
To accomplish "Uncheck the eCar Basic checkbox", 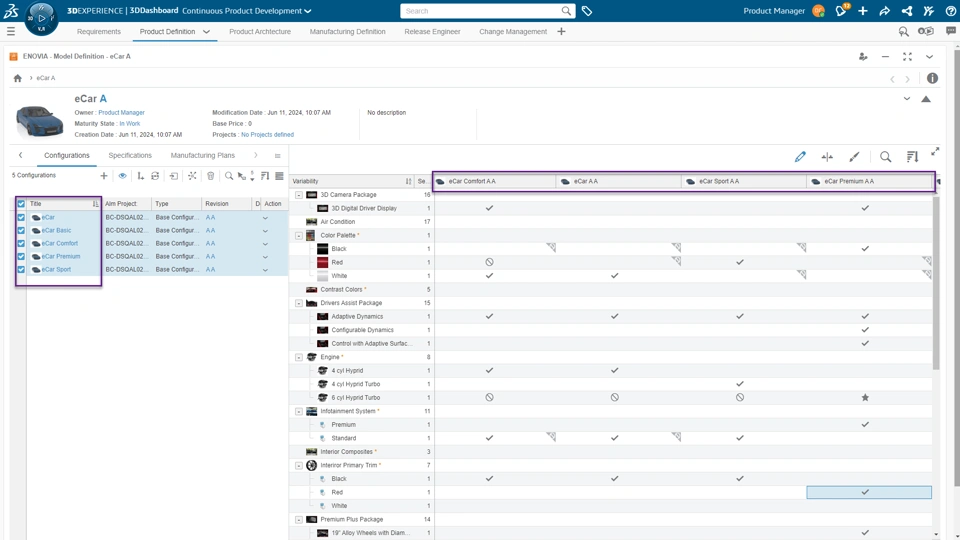I will coord(21,231).
